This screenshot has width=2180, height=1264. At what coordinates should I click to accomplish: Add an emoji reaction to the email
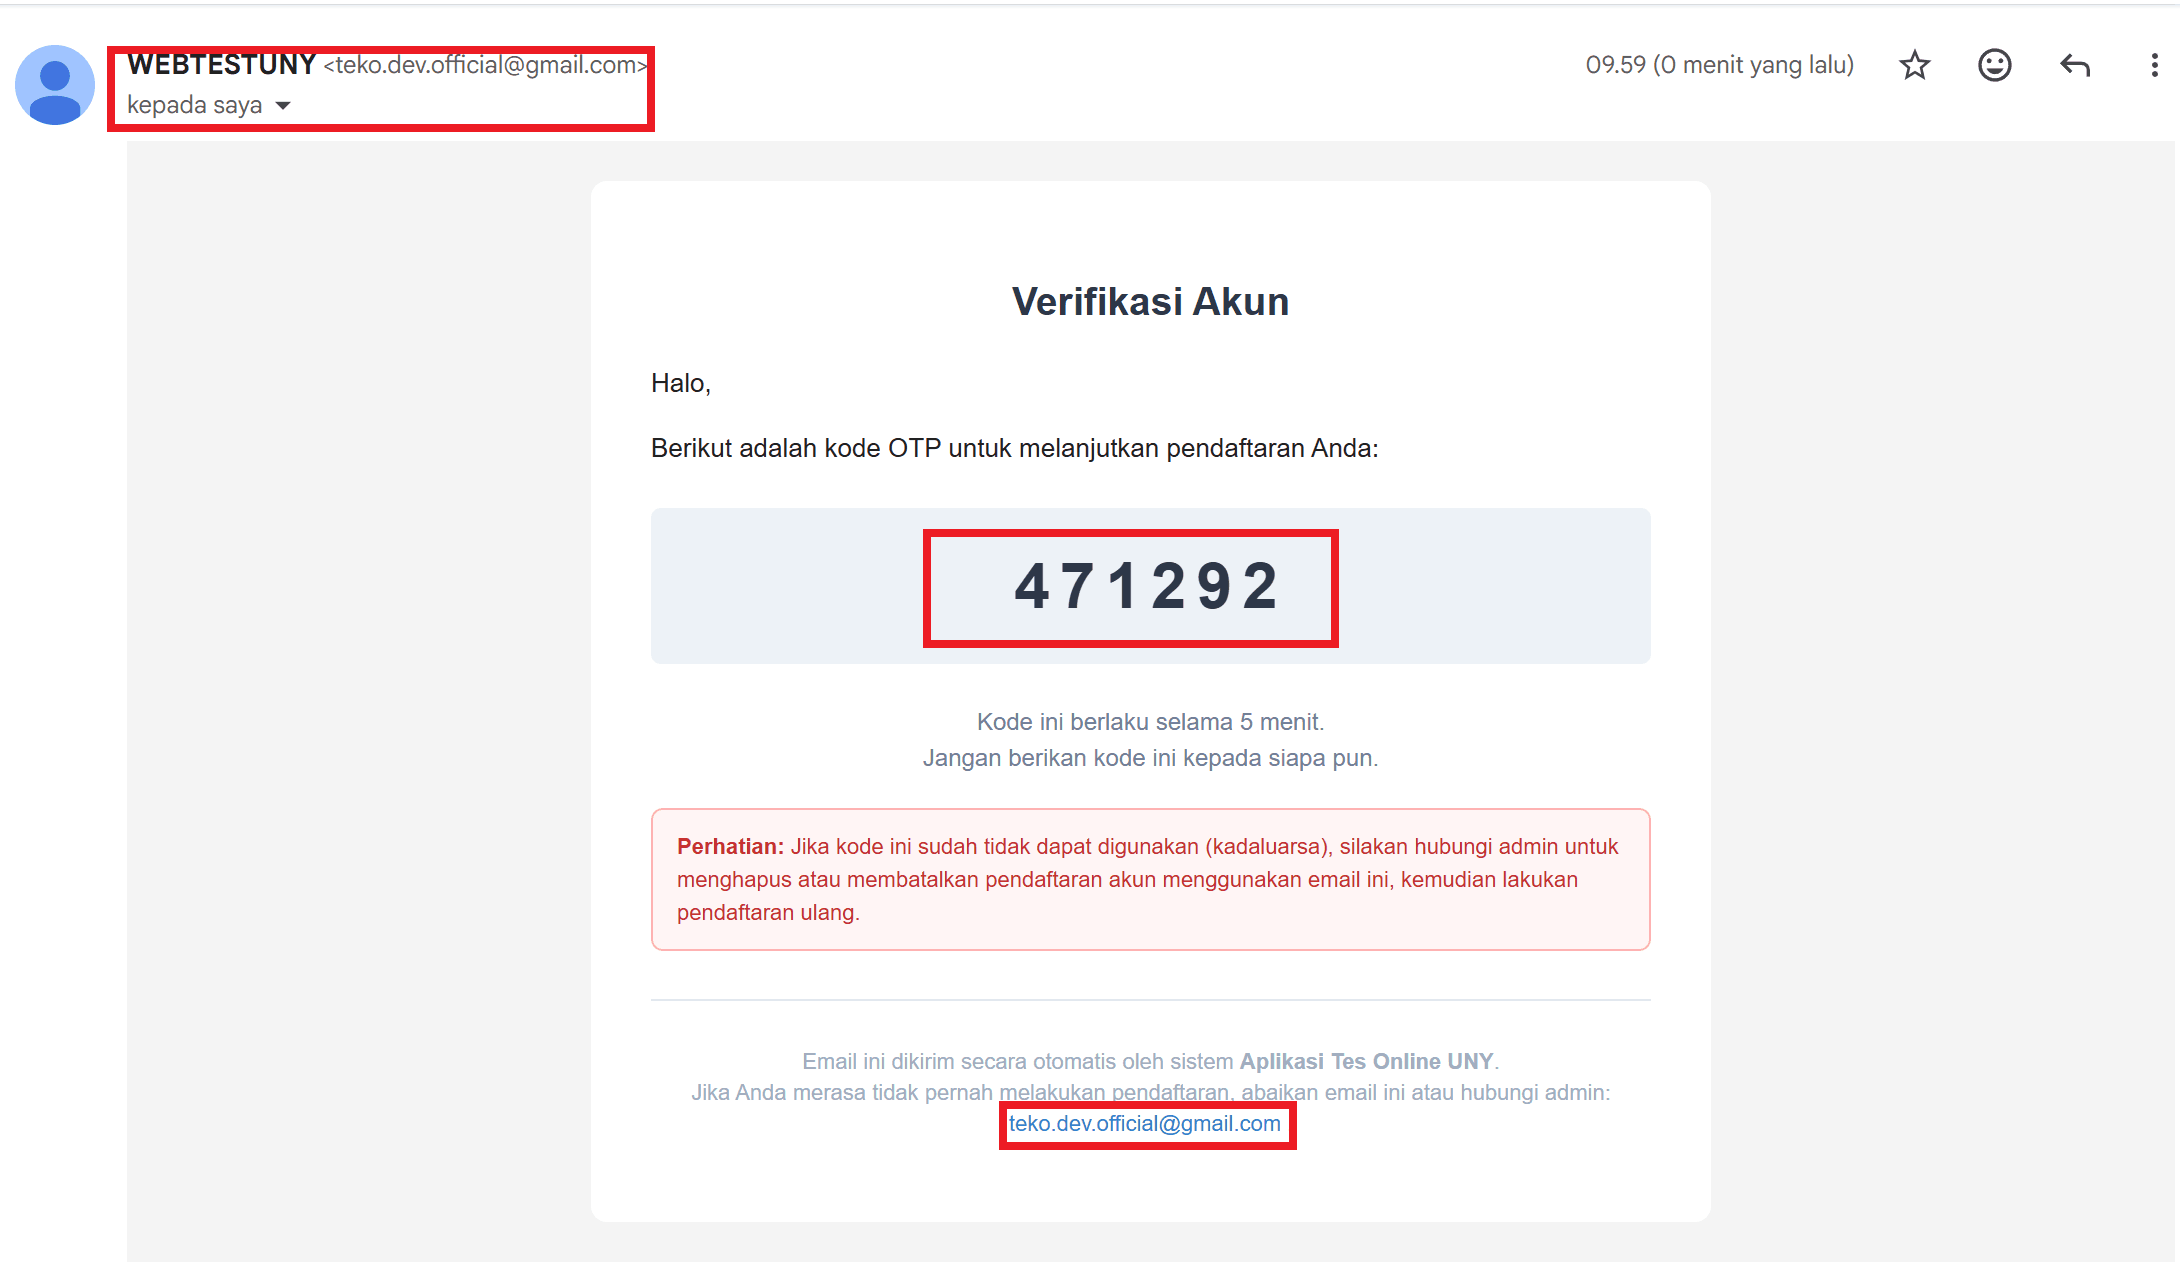tap(1994, 65)
